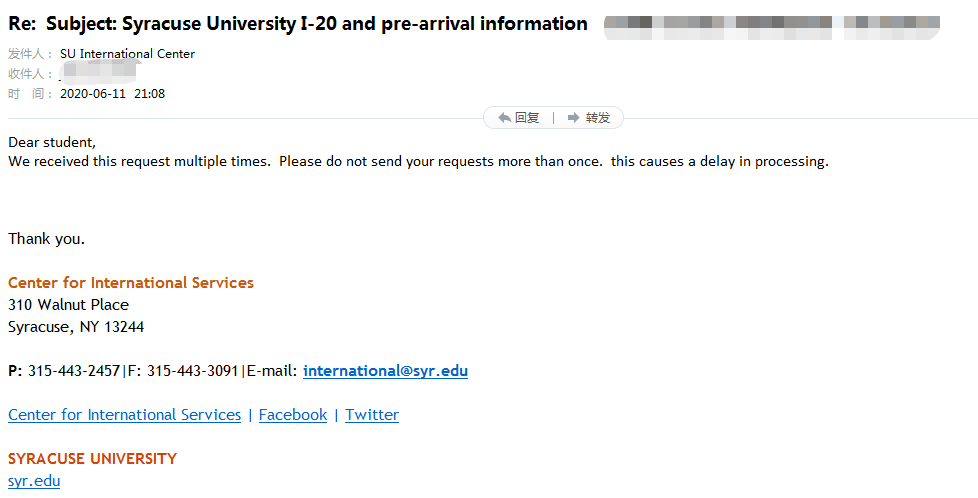Click the fax number 315-443-3091

click(193, 371)
